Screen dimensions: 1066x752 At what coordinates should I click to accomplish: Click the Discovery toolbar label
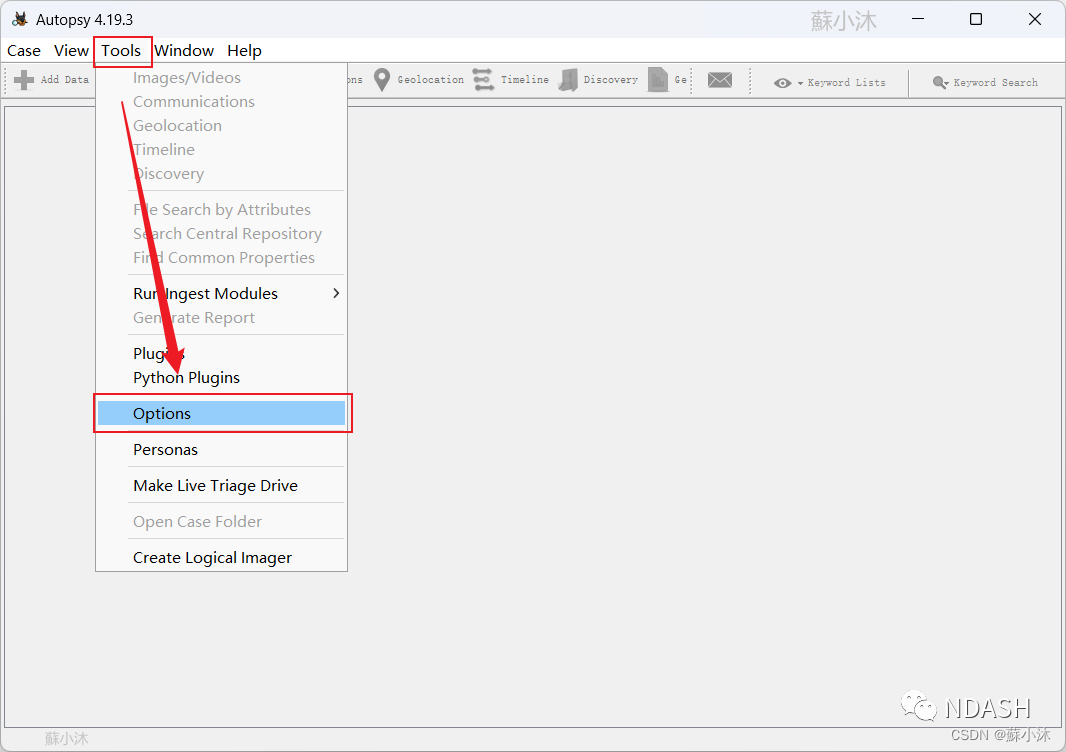[611, 80]
